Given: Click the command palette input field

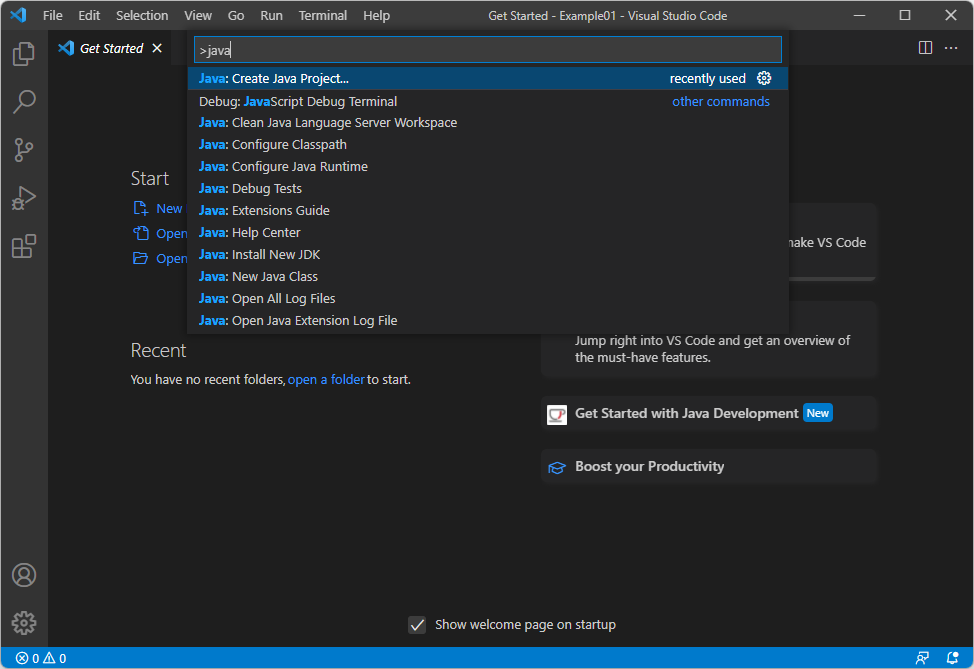Looking at the screenshot, I should (488, 50).
